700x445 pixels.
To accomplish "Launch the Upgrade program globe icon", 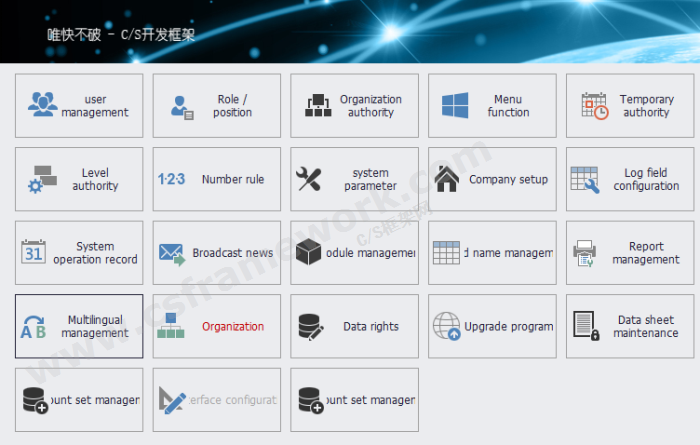I will tap(447, 326).
